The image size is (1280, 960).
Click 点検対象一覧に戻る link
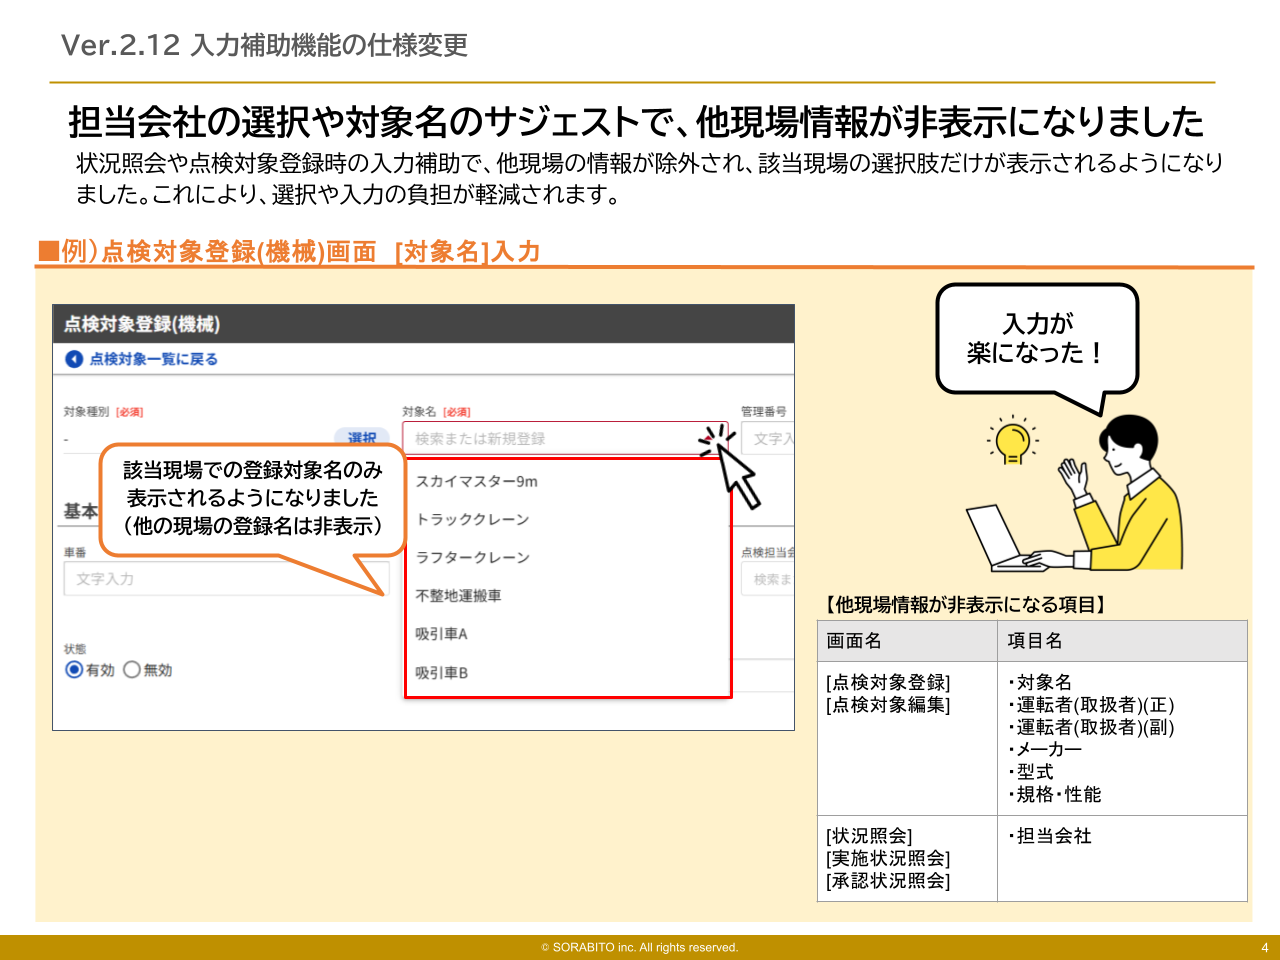pos(153,359)
